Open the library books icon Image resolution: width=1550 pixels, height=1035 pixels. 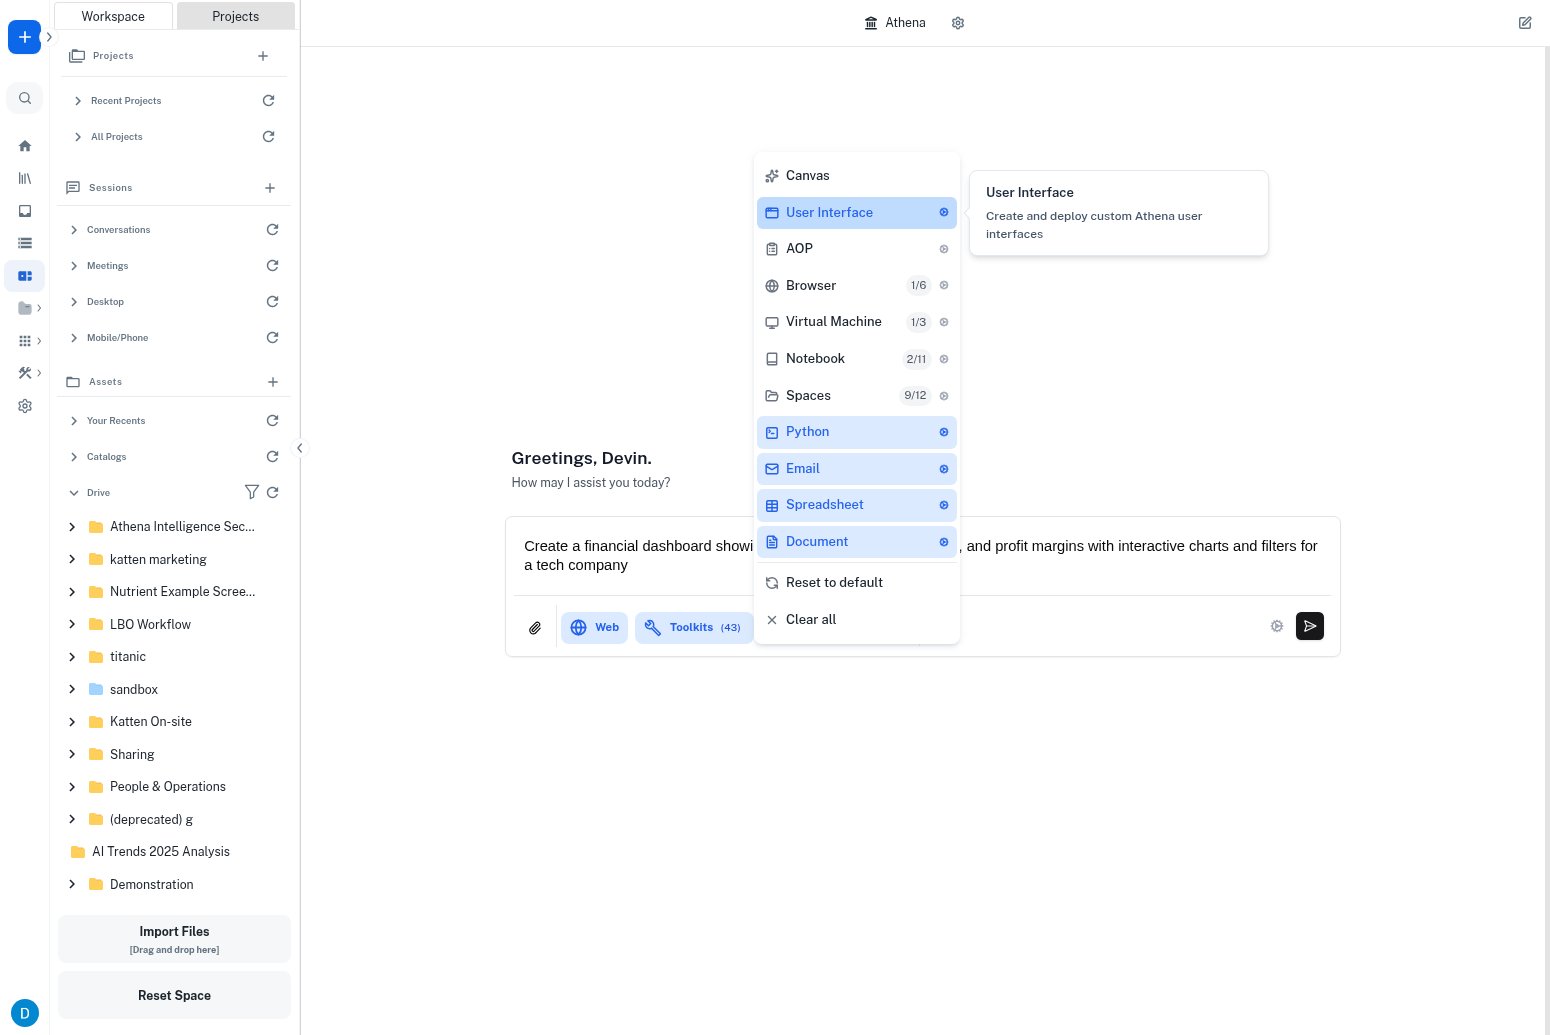(x=25, y=178)
